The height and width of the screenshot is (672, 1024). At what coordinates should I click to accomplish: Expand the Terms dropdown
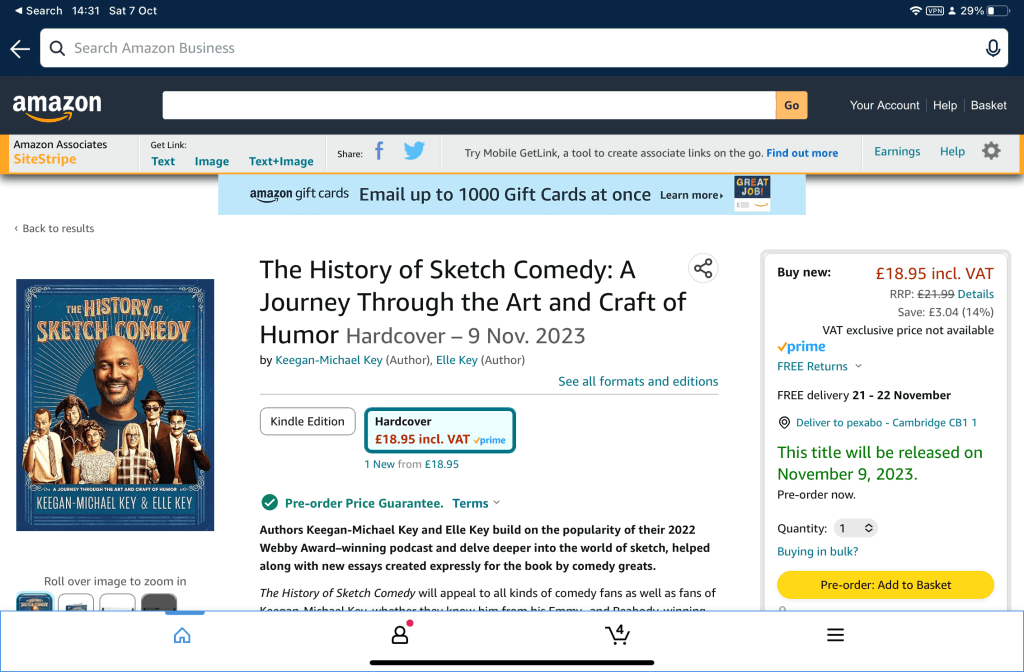[x=476, y=503]
